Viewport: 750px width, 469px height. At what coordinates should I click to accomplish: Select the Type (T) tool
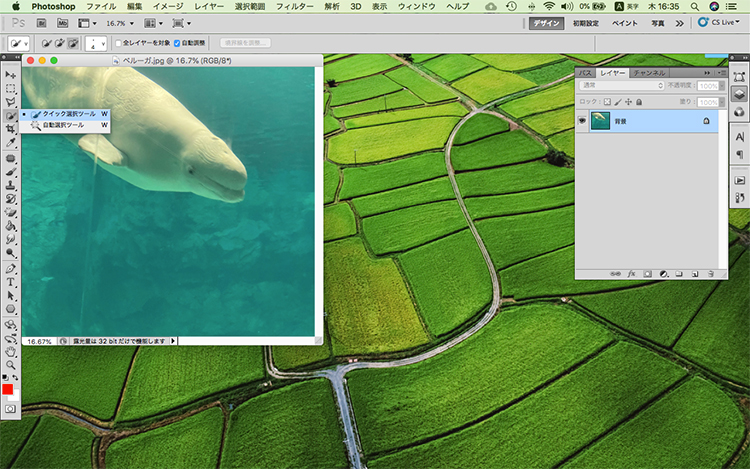click(11, 282)
